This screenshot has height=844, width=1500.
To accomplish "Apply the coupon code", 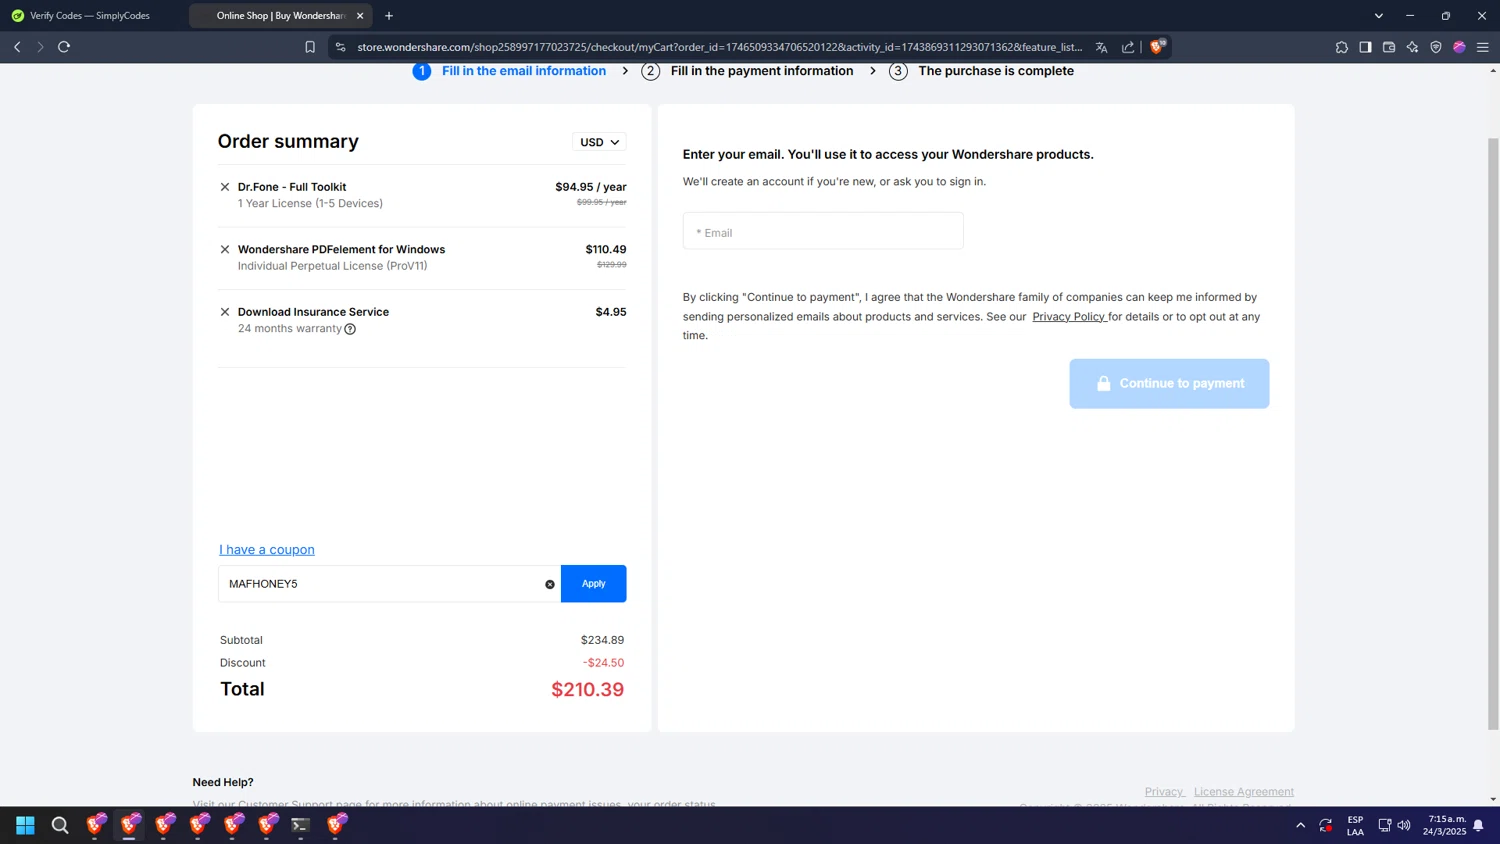I will click(x=594, y=584).
